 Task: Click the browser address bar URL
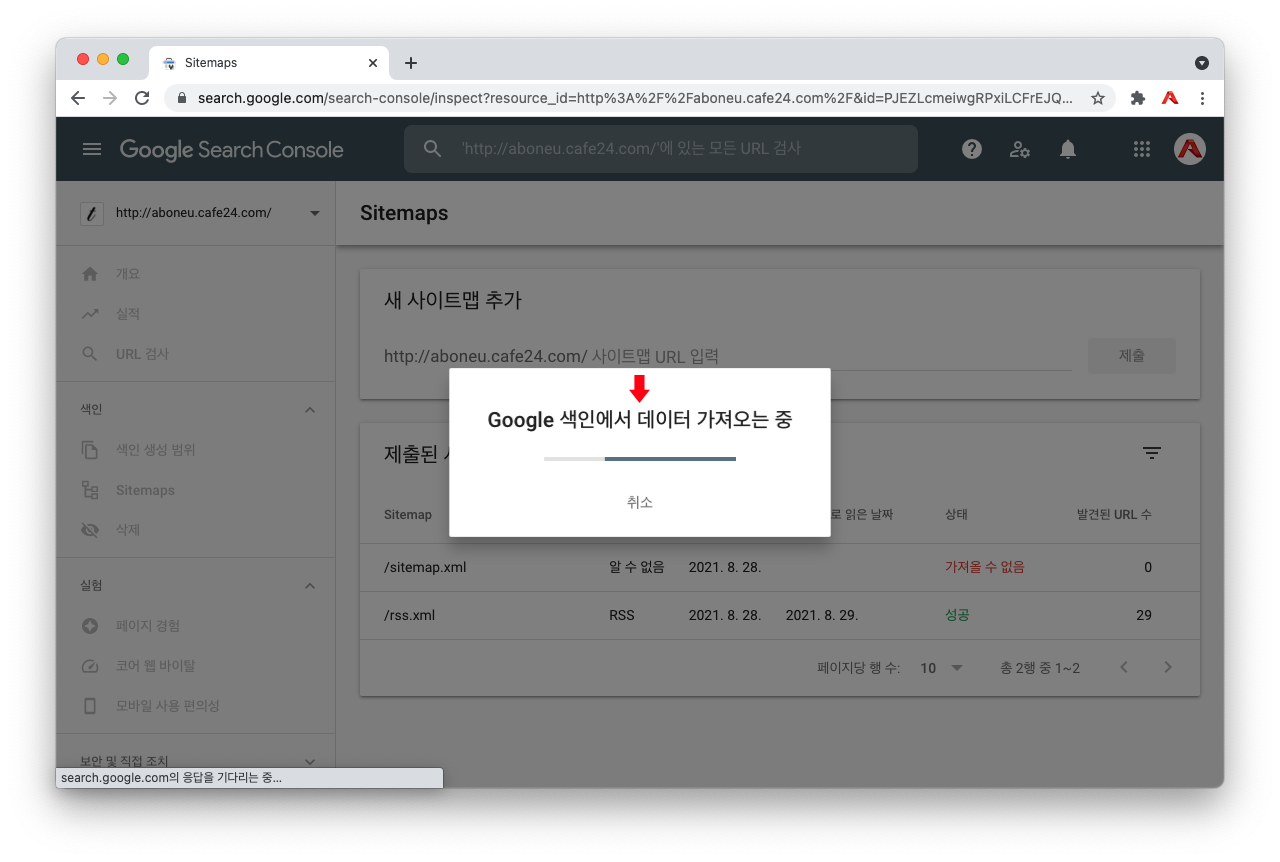coord(634,98)
